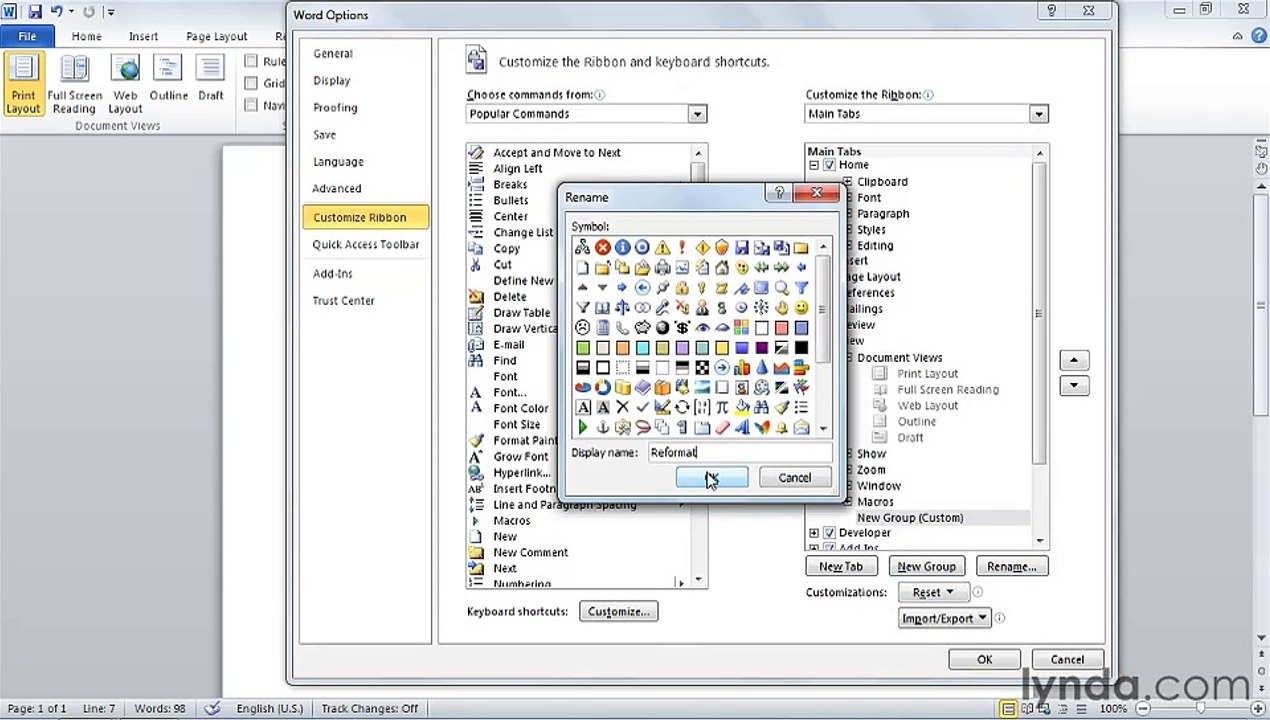Uncheck the Home tab checkbox
Image resolution: width=1270 pixels, height=720 pixels.
[829, 165]
